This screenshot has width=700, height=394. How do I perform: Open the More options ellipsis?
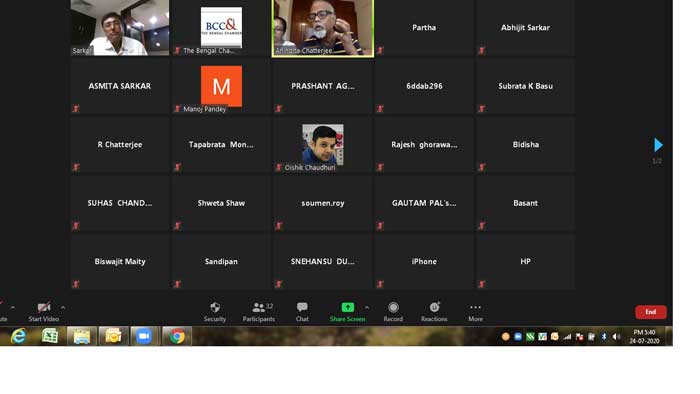tap(475, 311)
